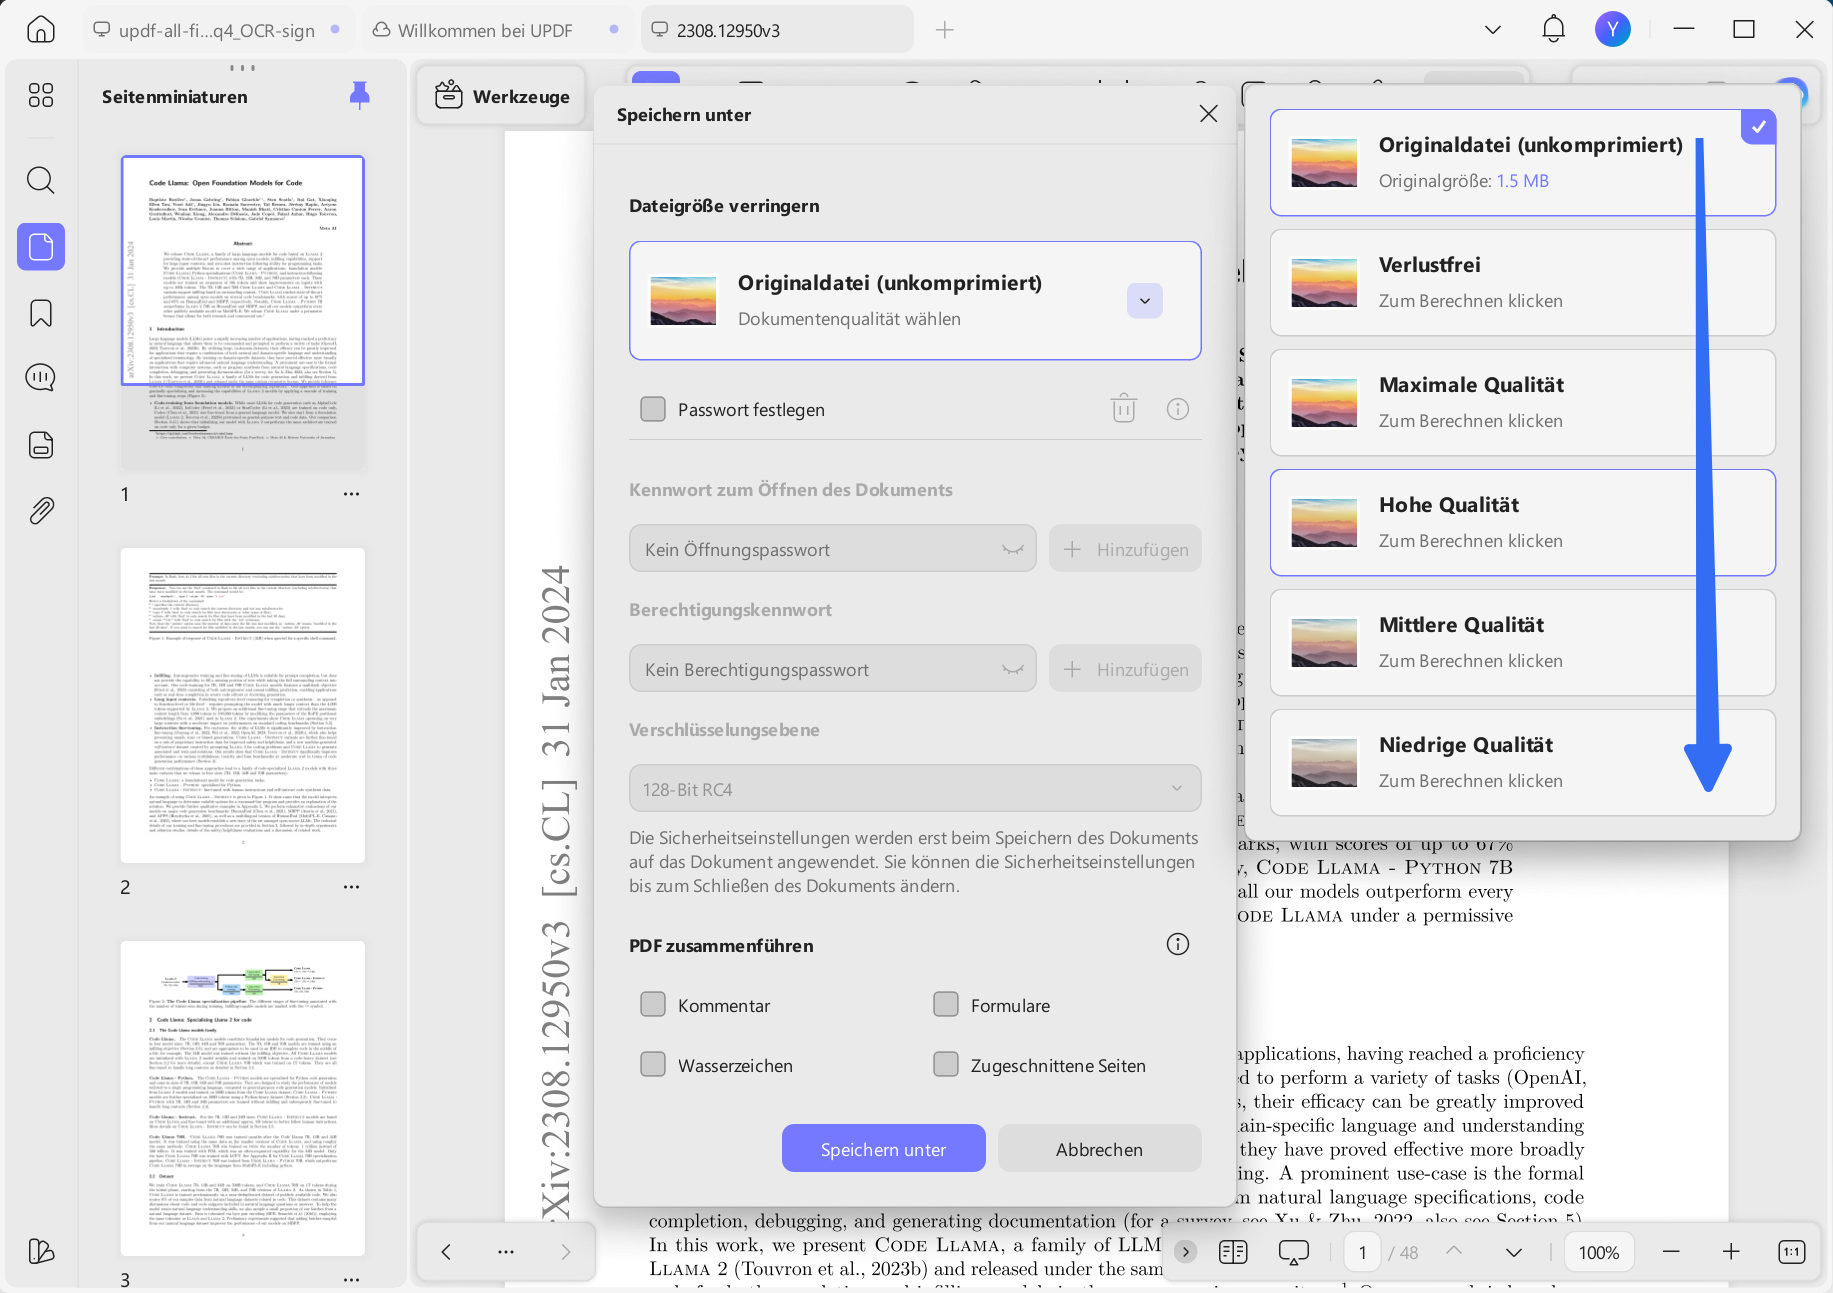The image size is (1833, 1293).
Task: Switch to updf-all-fi...q4_OCR-sign tab
Action: point(217,30)
